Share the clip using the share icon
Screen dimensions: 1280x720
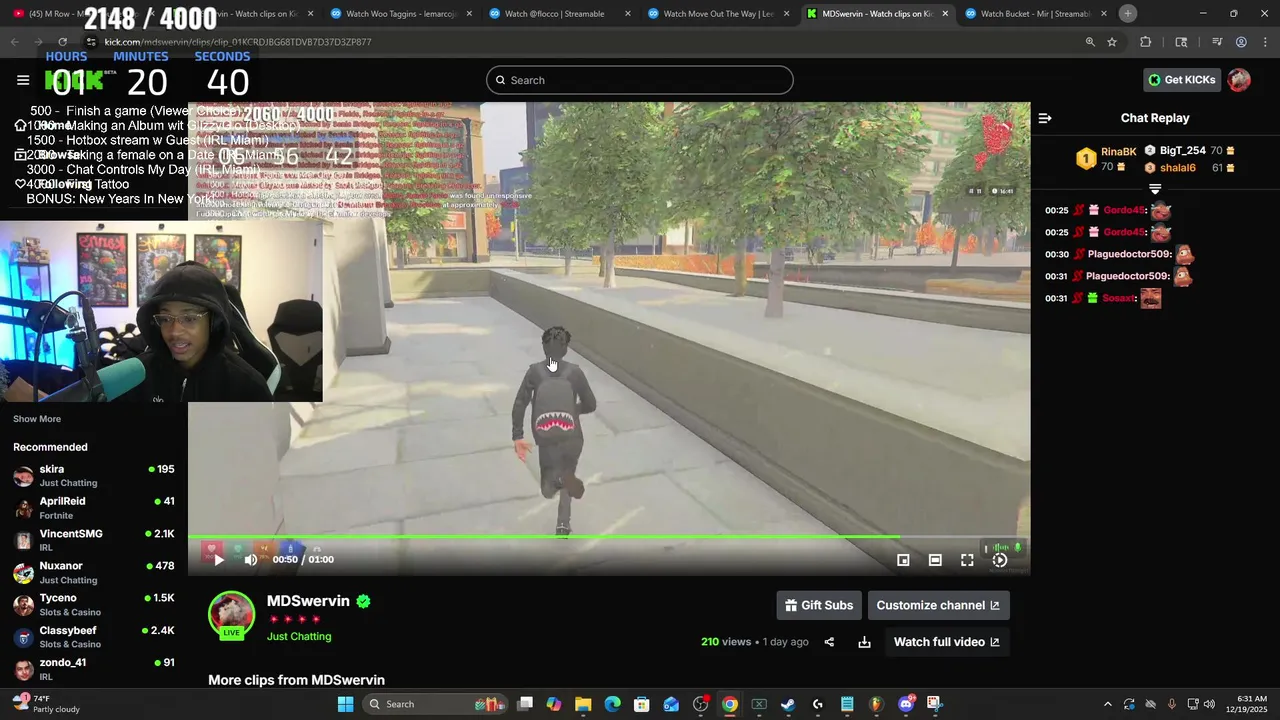tap(829, 642)
